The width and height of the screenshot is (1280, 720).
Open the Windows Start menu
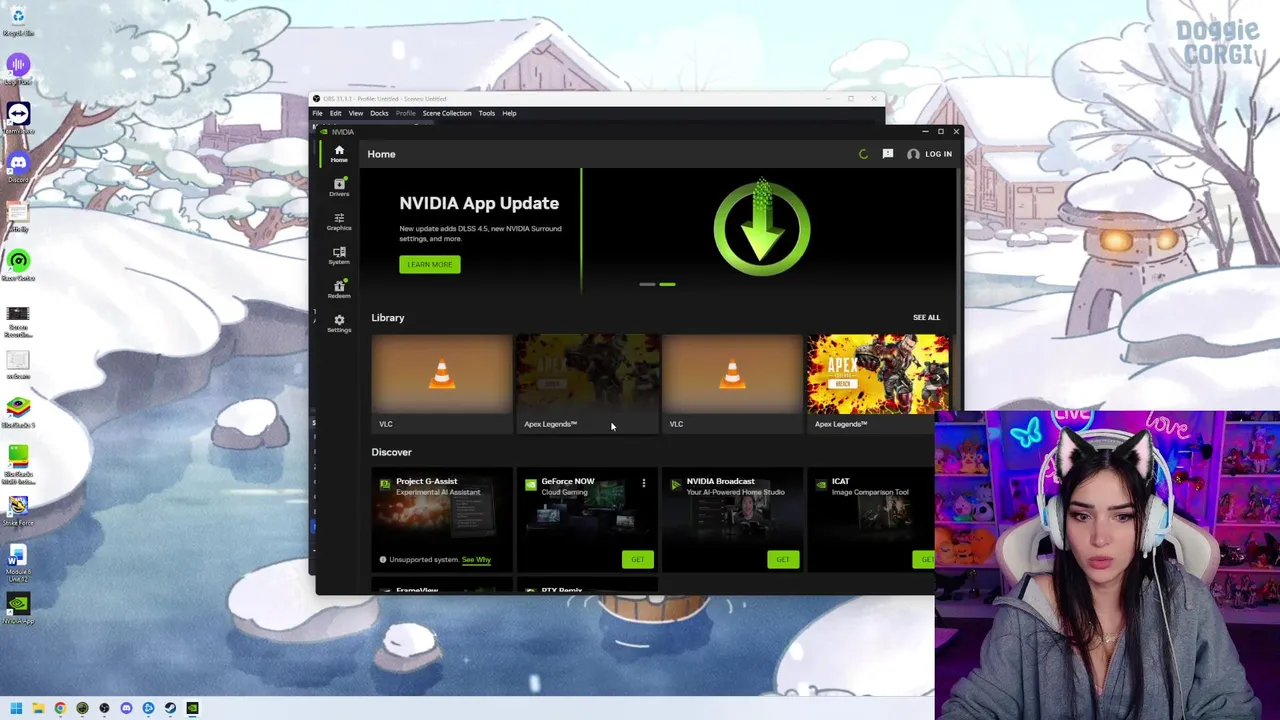tap(16, 708)
